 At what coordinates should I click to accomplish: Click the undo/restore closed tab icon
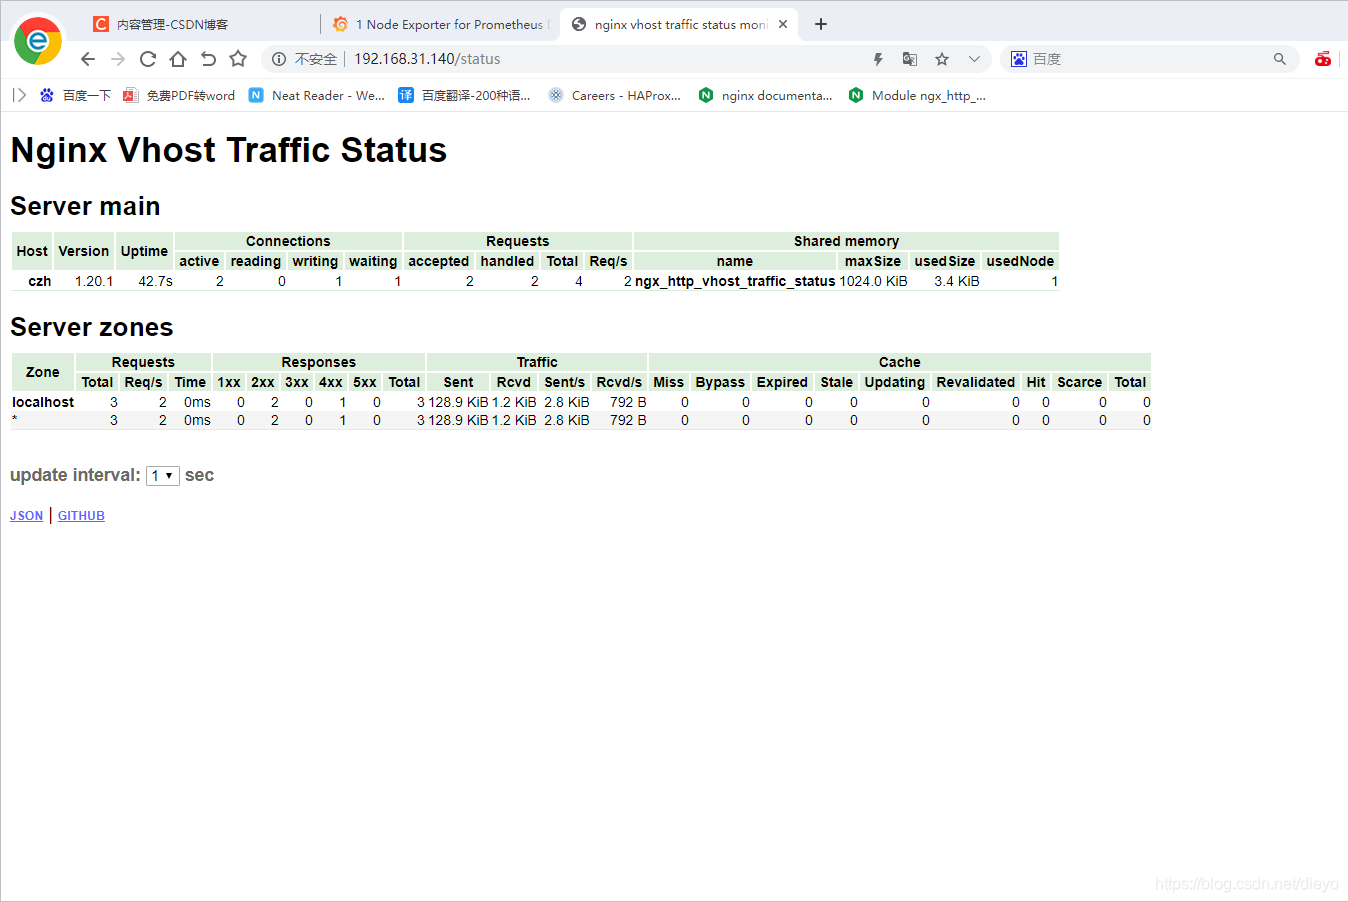click(208, 59)
